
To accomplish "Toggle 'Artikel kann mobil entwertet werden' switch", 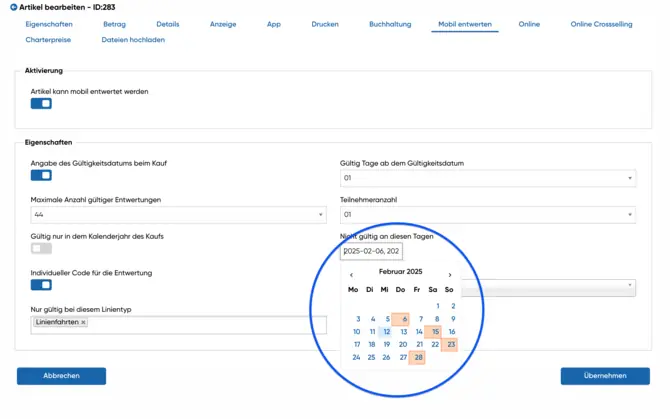I will click(x=41, y=104).
